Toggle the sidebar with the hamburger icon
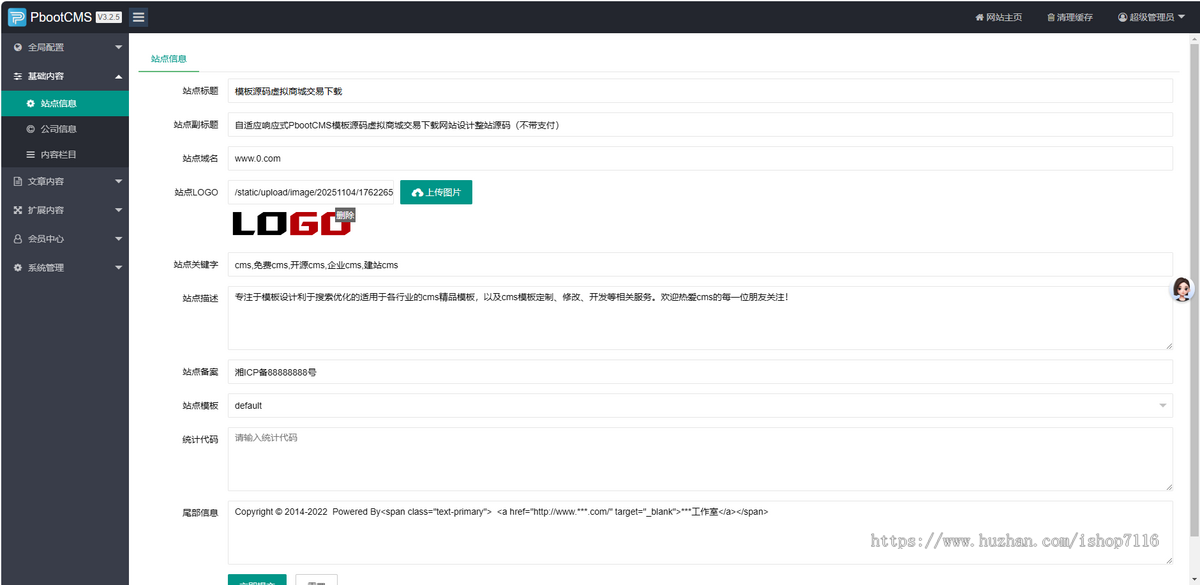The height and width of the screenshot is (585, 1200). [139, 17]
